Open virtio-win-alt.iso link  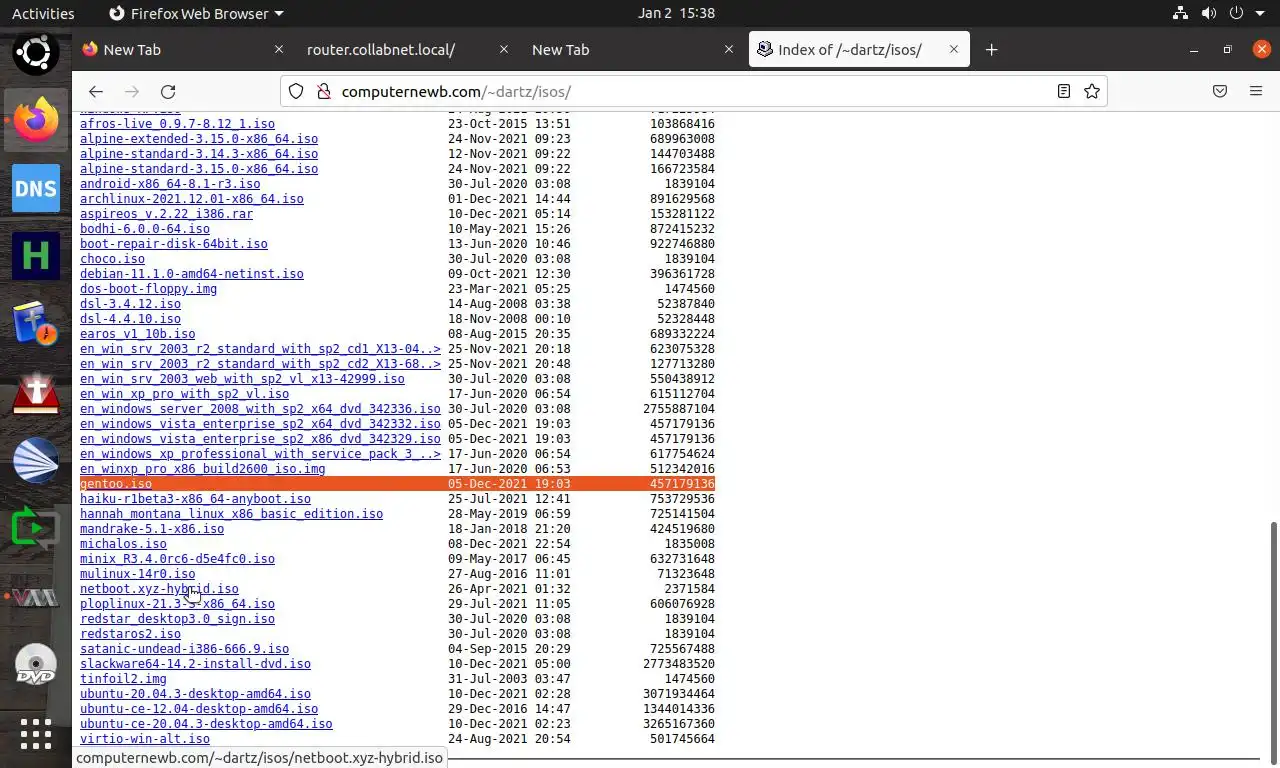(145, 739)
